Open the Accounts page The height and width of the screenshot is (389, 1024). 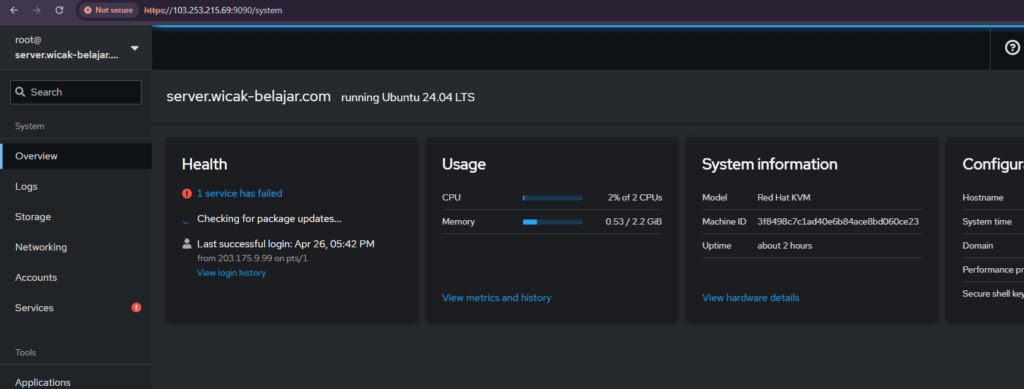76,277
